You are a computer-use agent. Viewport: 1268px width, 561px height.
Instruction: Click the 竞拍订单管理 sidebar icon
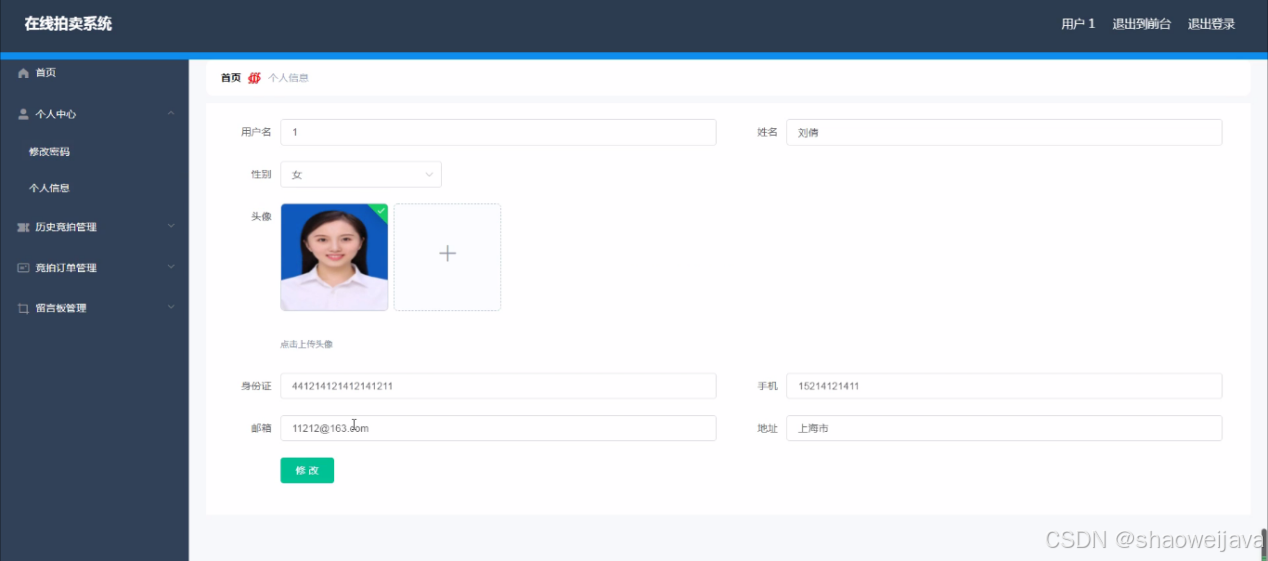click(x=24, y=268)
